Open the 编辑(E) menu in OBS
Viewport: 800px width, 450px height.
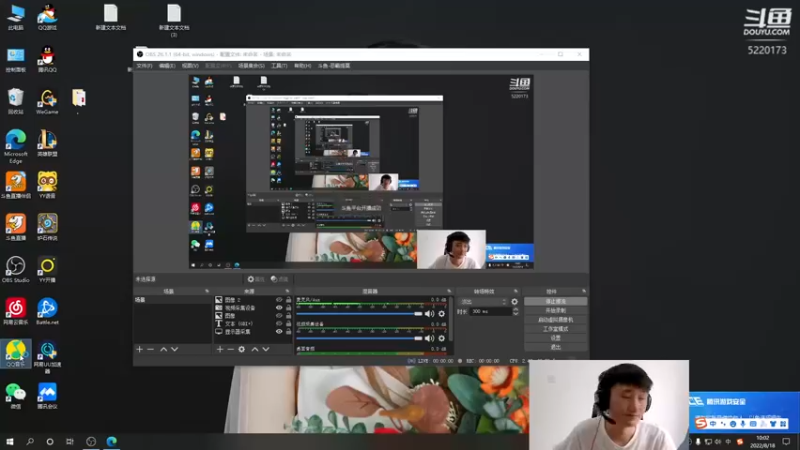point(167,66)
